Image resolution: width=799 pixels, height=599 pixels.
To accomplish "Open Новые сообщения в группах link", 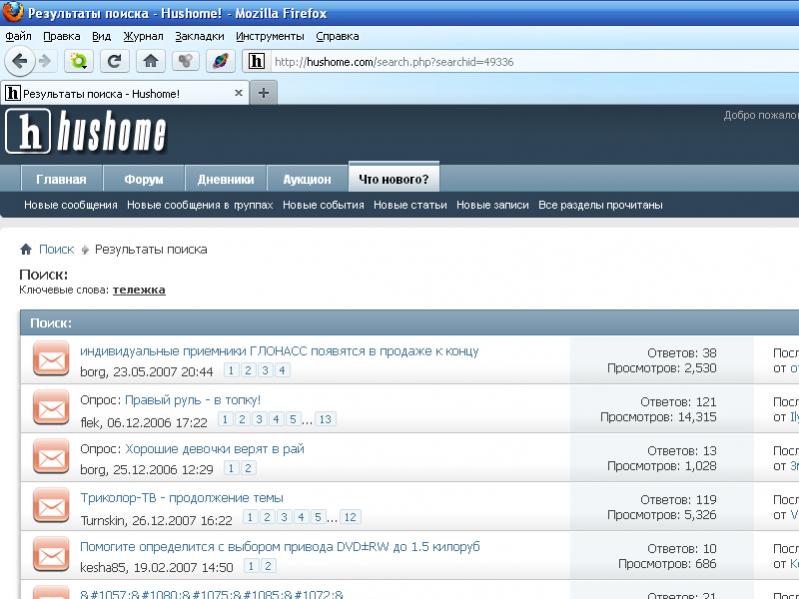I will click(x=200, y=205).
